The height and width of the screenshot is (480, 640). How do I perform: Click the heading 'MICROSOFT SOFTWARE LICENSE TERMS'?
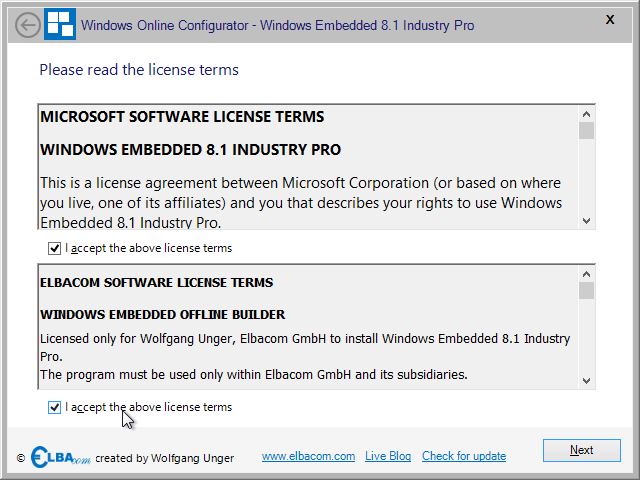[182, 117]
